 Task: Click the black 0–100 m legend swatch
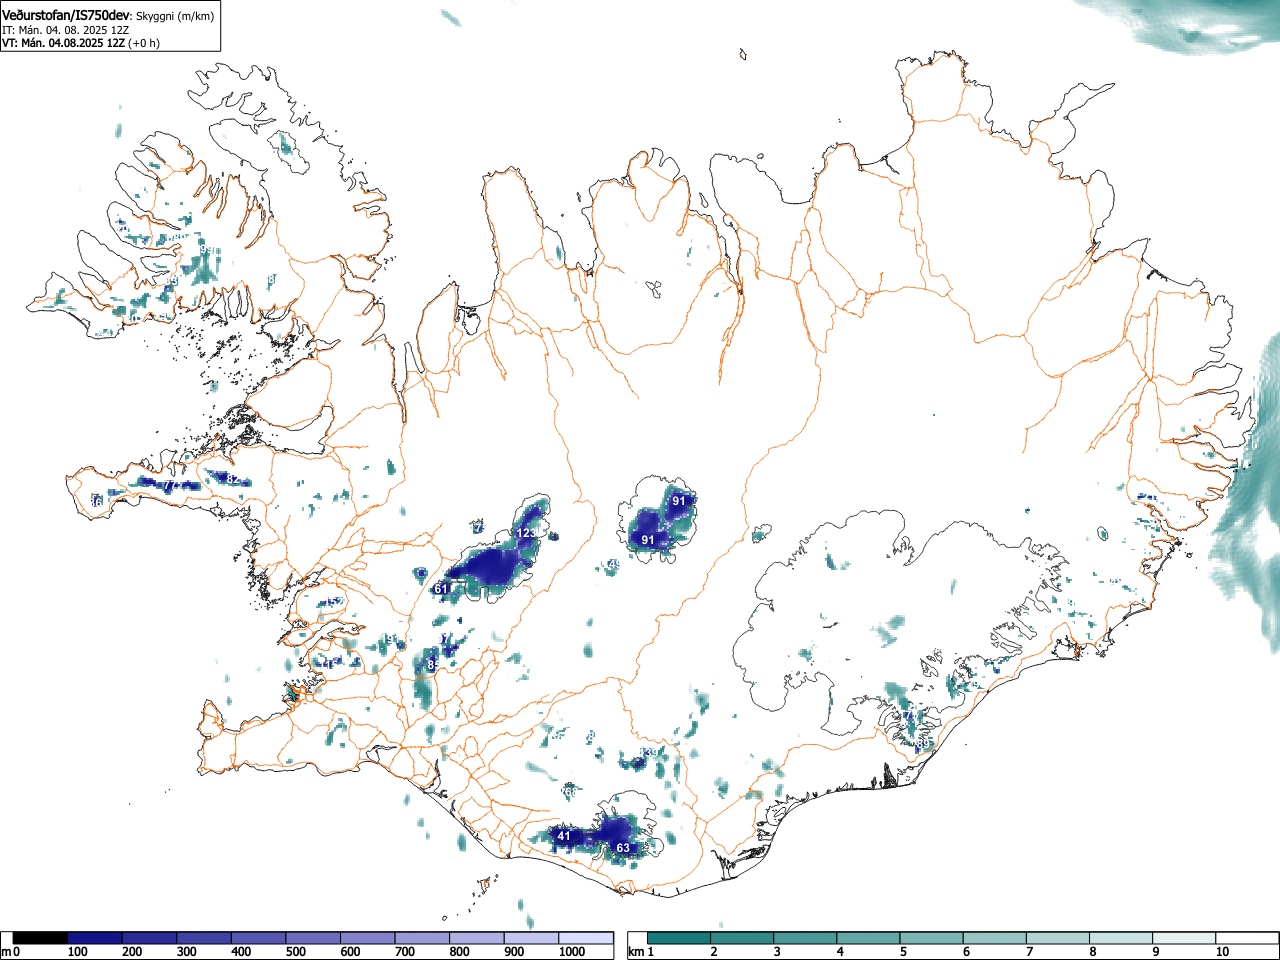coord(40,938)
